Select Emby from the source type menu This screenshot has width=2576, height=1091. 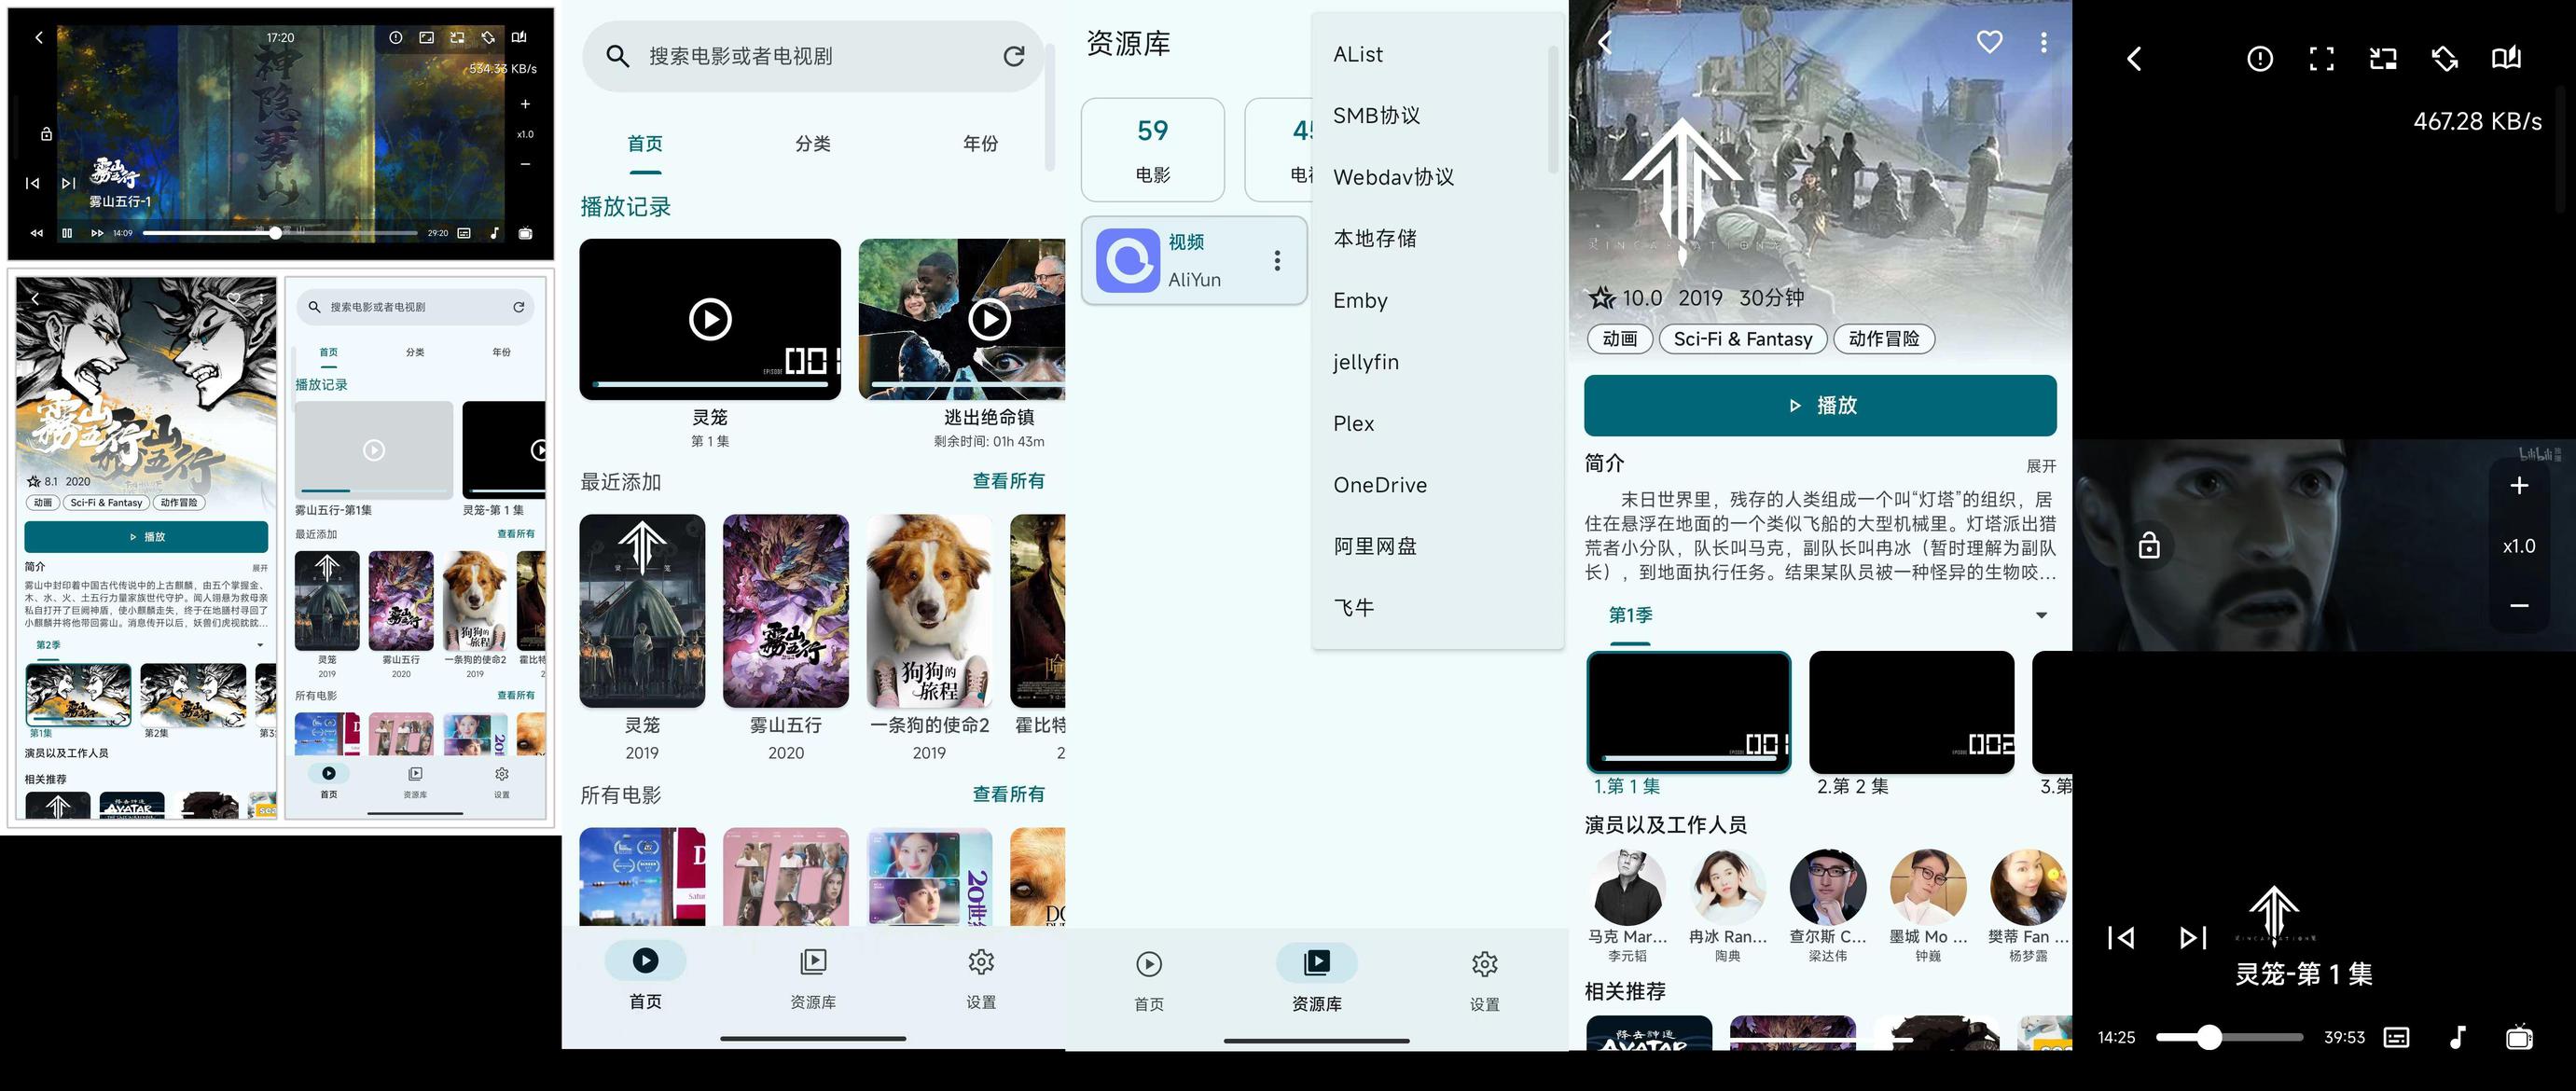[x=1360, y=301]
